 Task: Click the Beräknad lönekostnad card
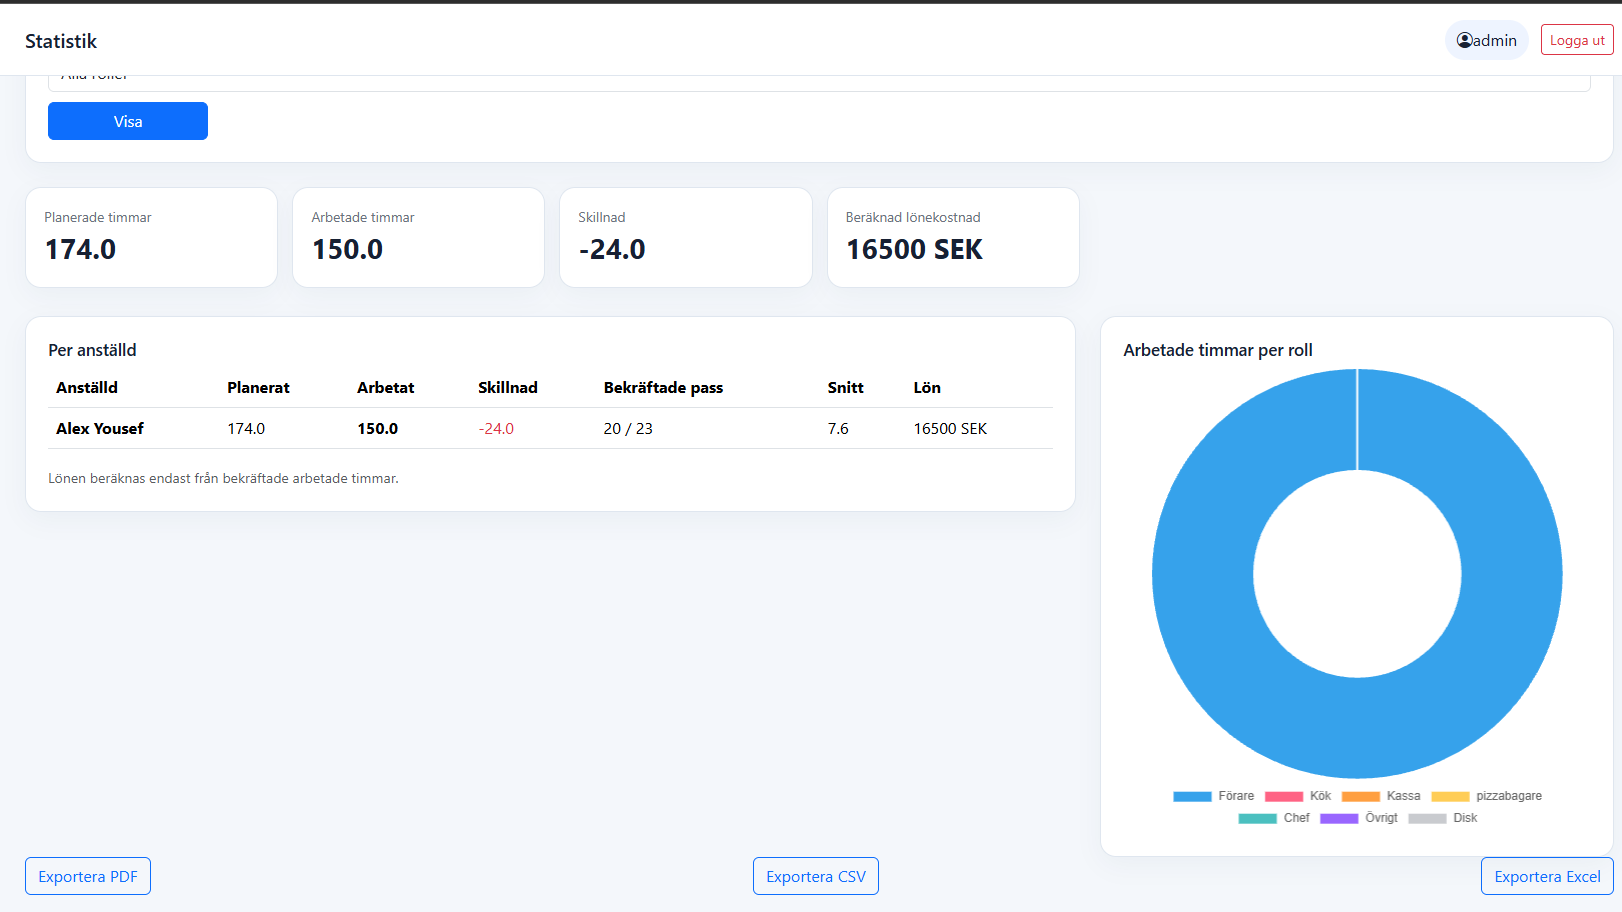(x=953, y=237)
